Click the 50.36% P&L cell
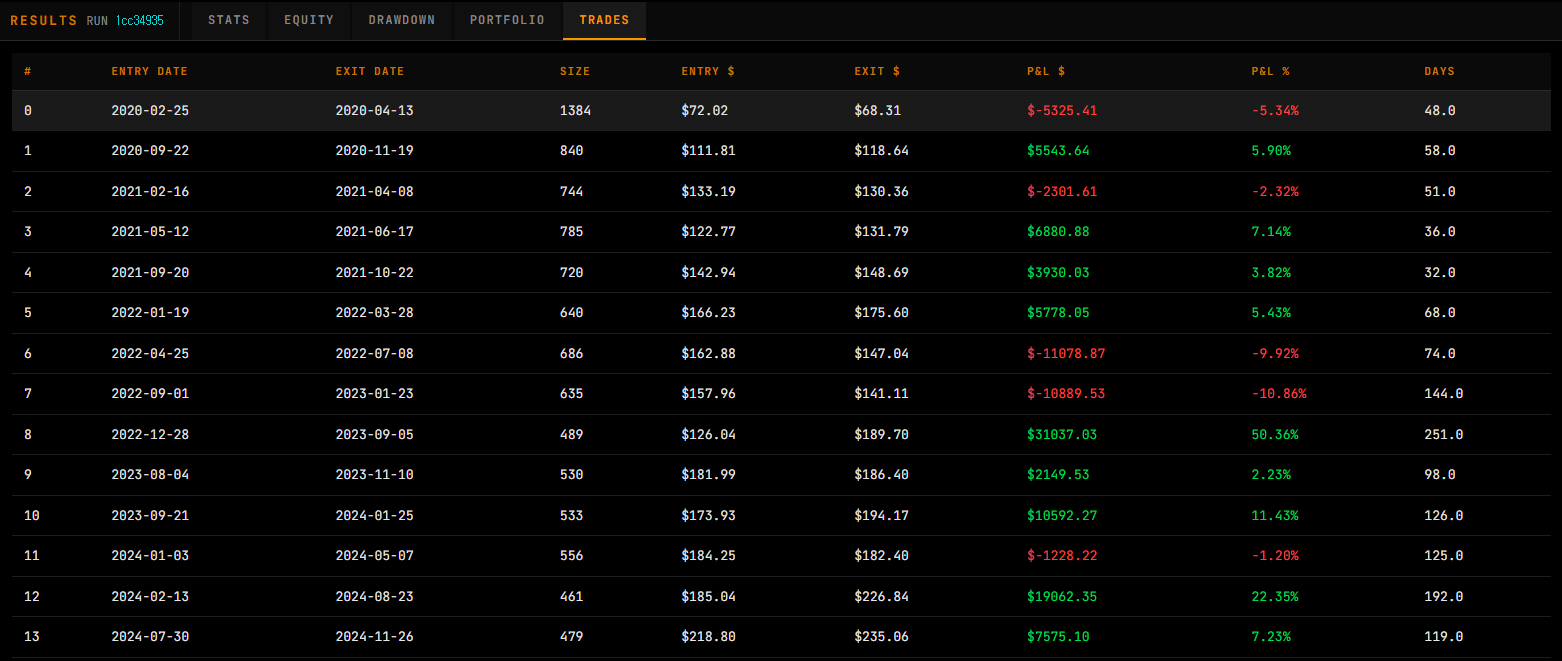 (1275, 435)
